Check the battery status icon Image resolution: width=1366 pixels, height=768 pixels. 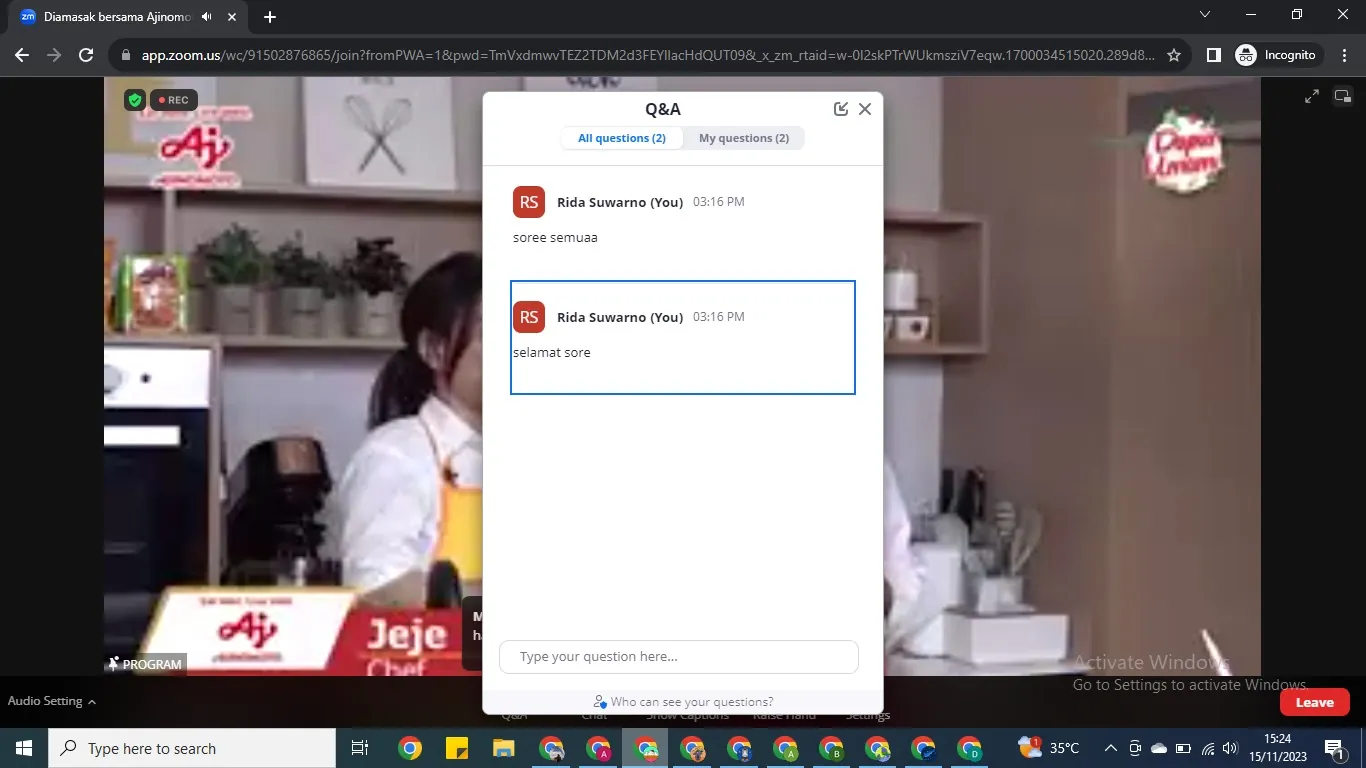click(1183, 748)
